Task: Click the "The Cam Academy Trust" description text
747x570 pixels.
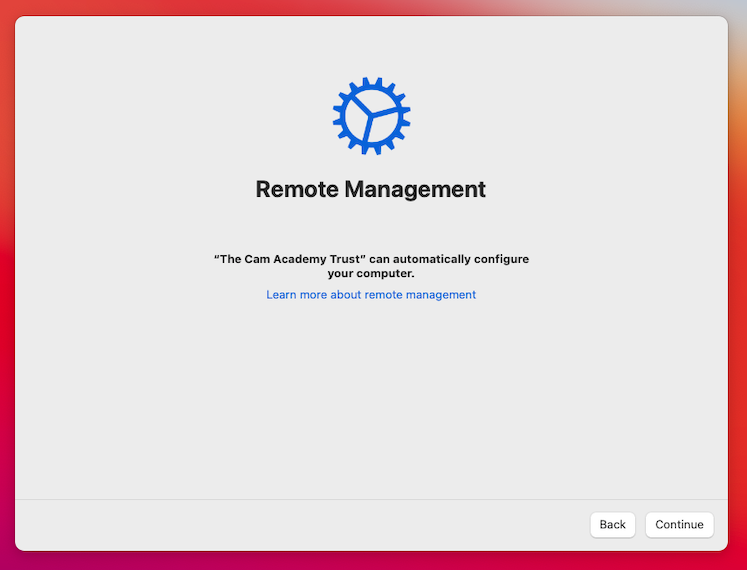Action: 371,266
